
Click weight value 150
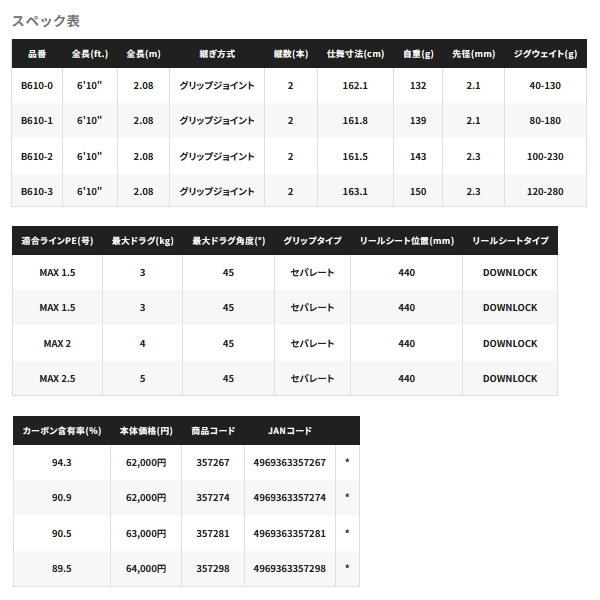coord(418,192)
